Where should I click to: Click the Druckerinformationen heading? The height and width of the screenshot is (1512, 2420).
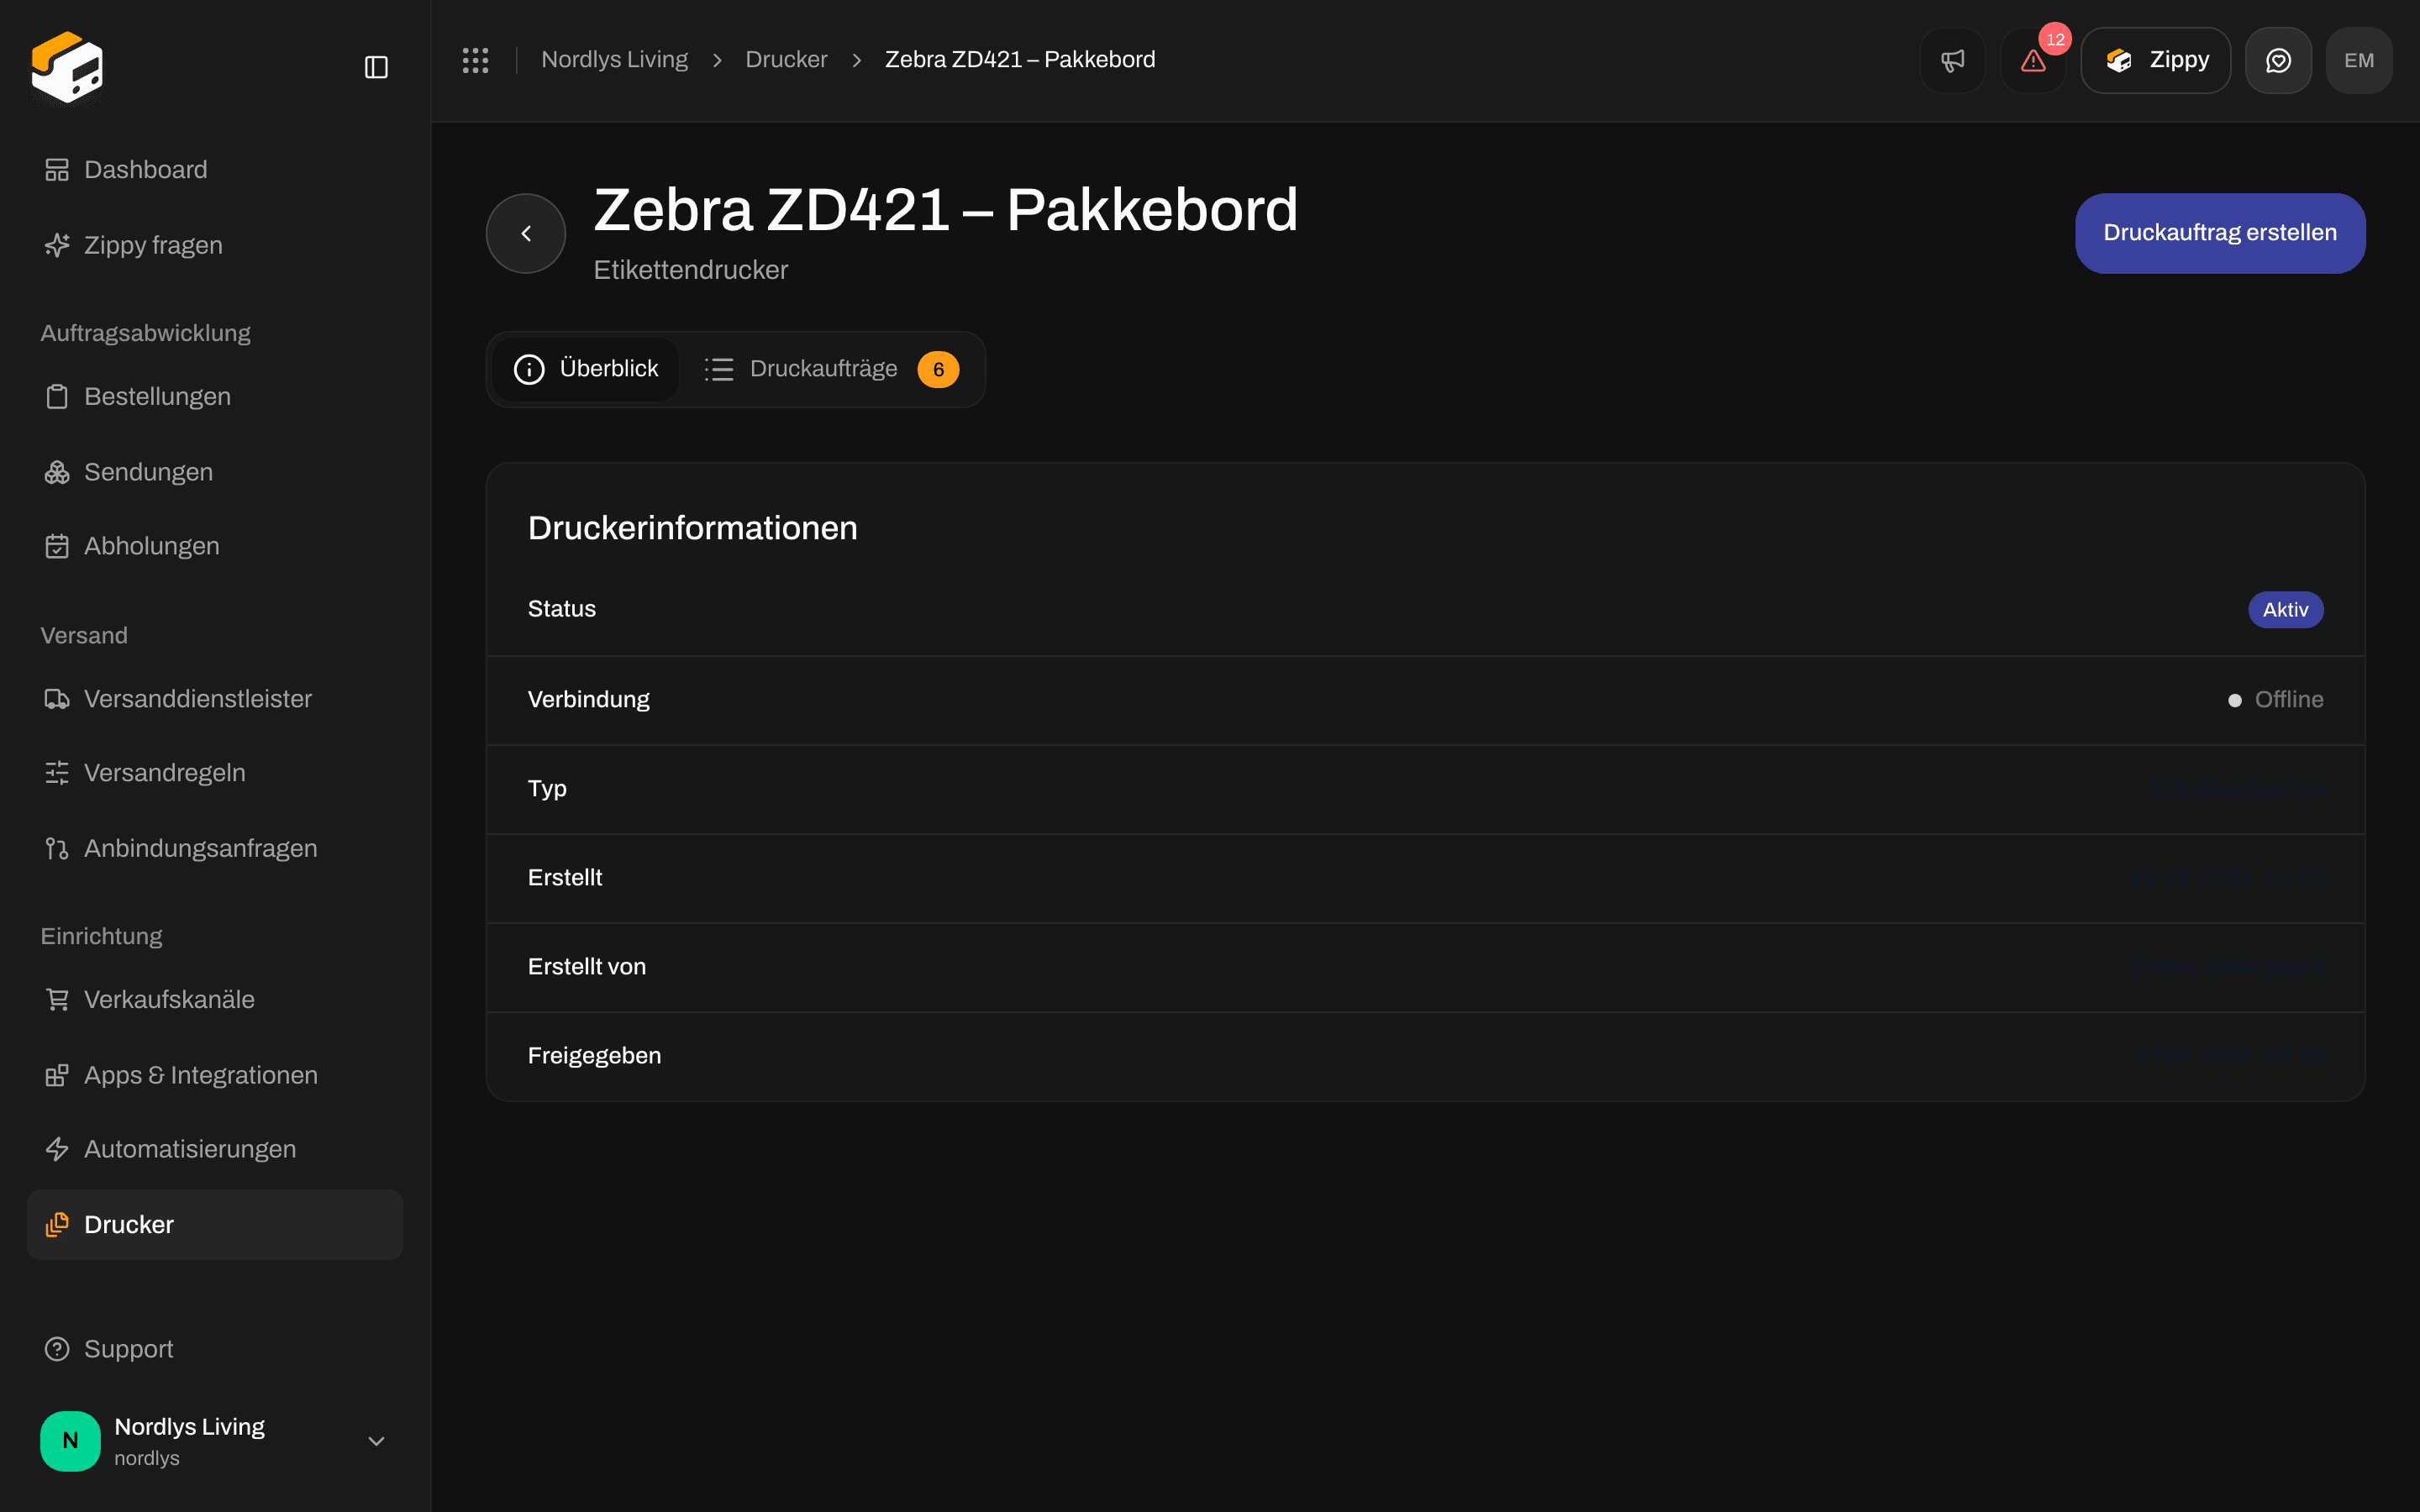693,528
